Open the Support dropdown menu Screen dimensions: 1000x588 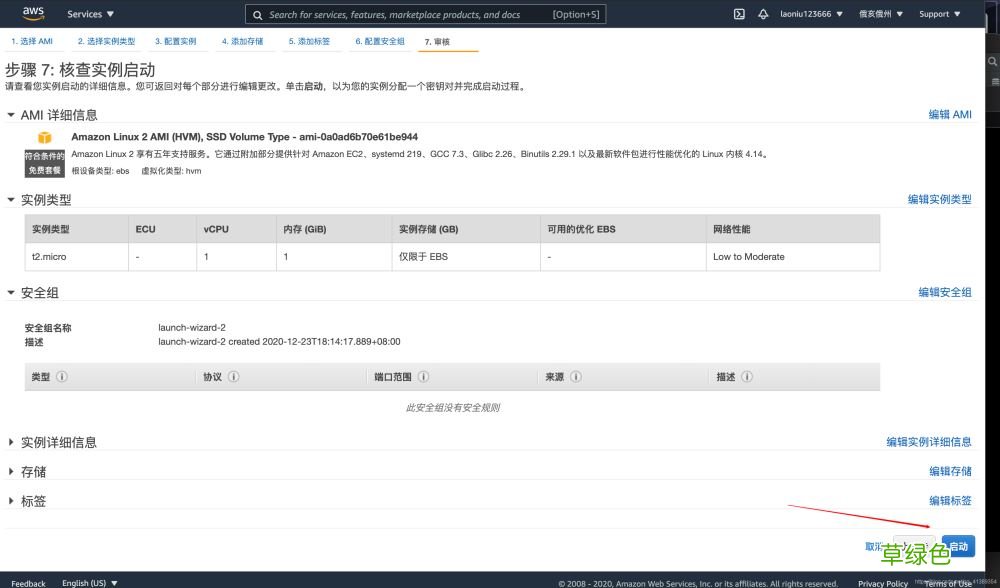pos(939,14)
